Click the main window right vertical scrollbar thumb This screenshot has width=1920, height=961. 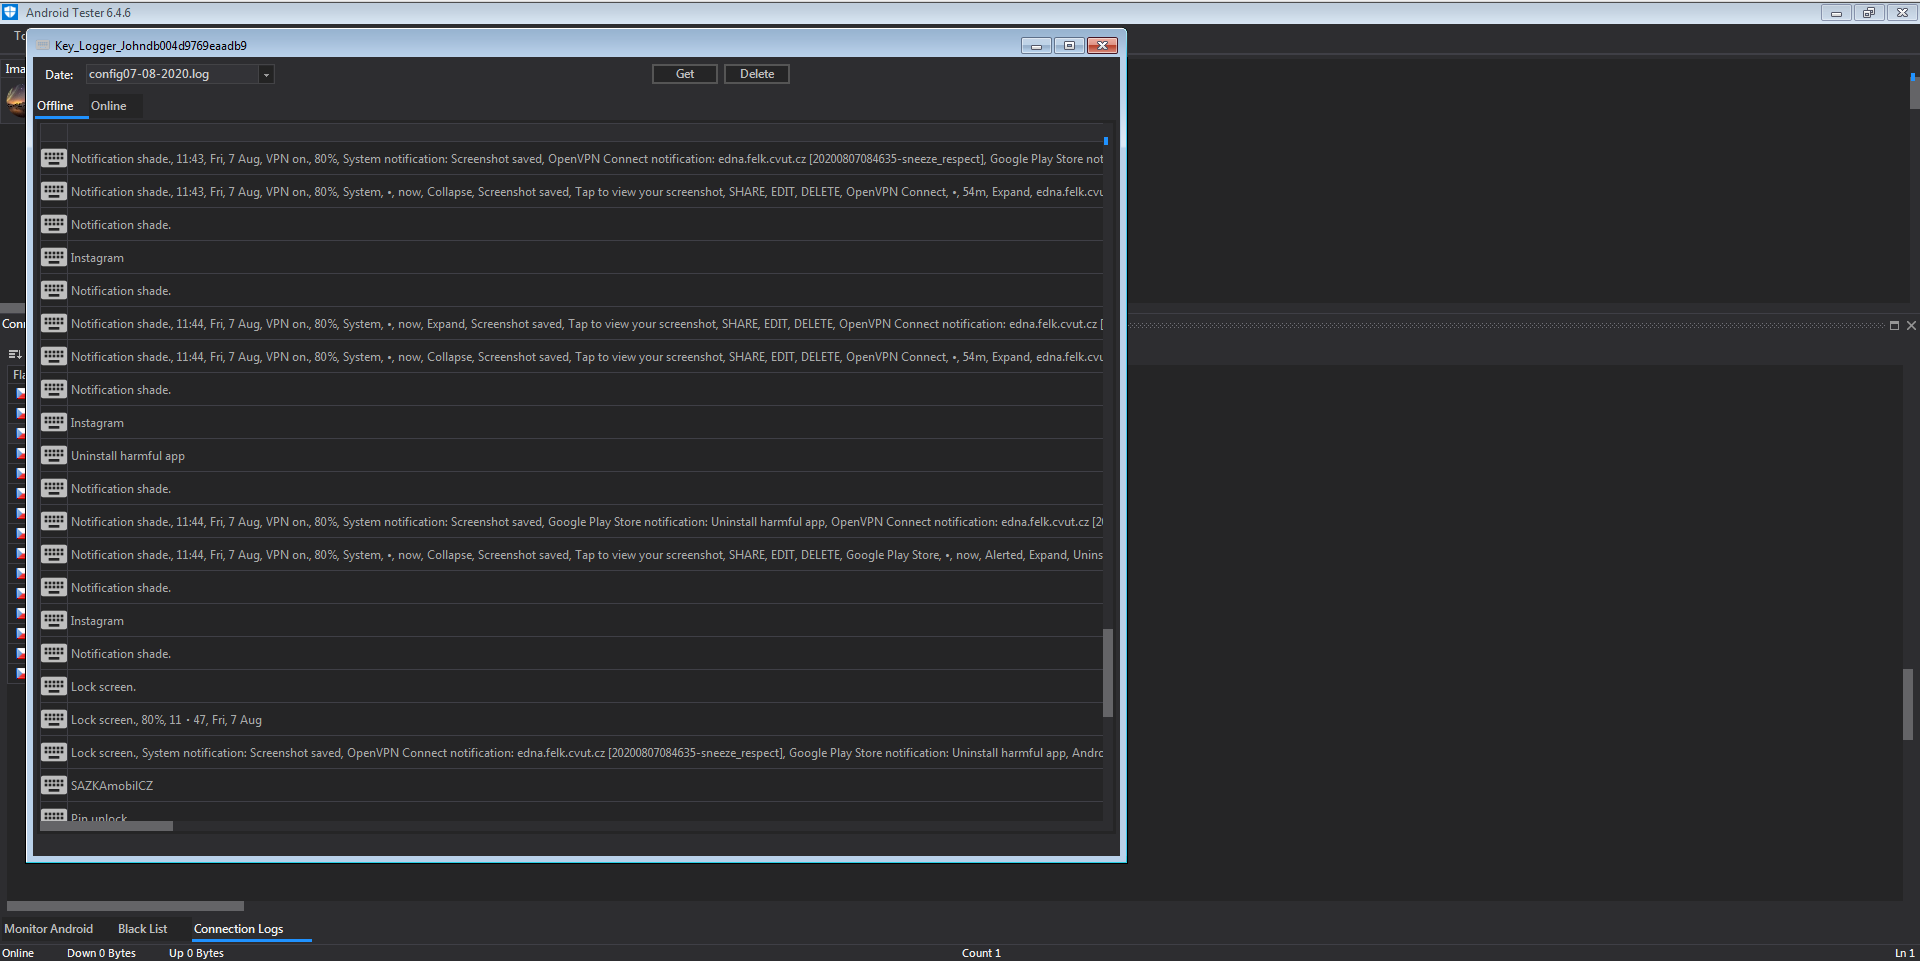[x=1907, y=704]
